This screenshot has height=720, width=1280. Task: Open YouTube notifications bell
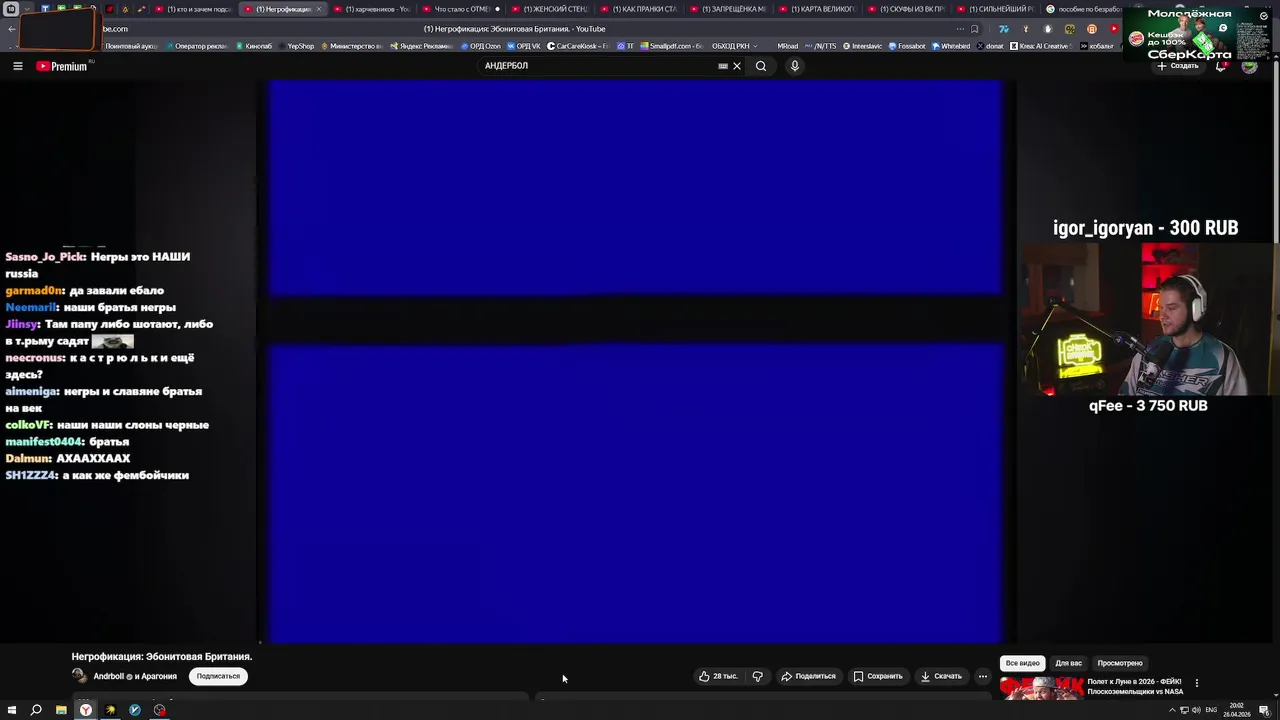(1221, 66)
